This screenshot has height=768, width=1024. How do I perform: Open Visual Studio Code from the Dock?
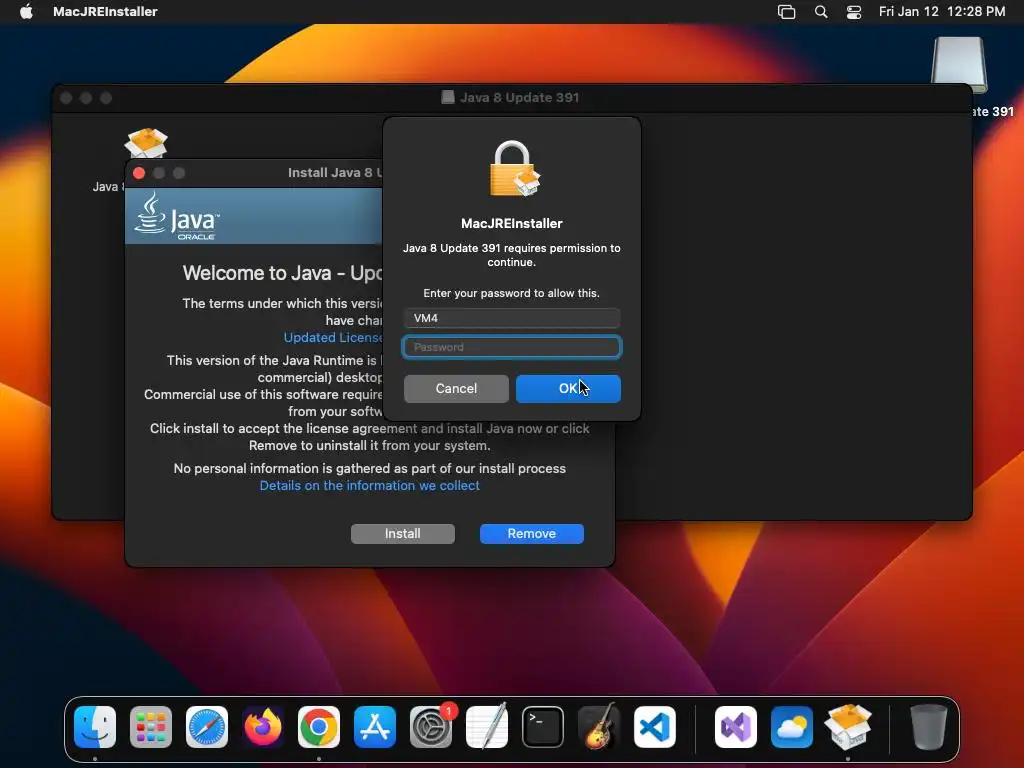[654, 727]
